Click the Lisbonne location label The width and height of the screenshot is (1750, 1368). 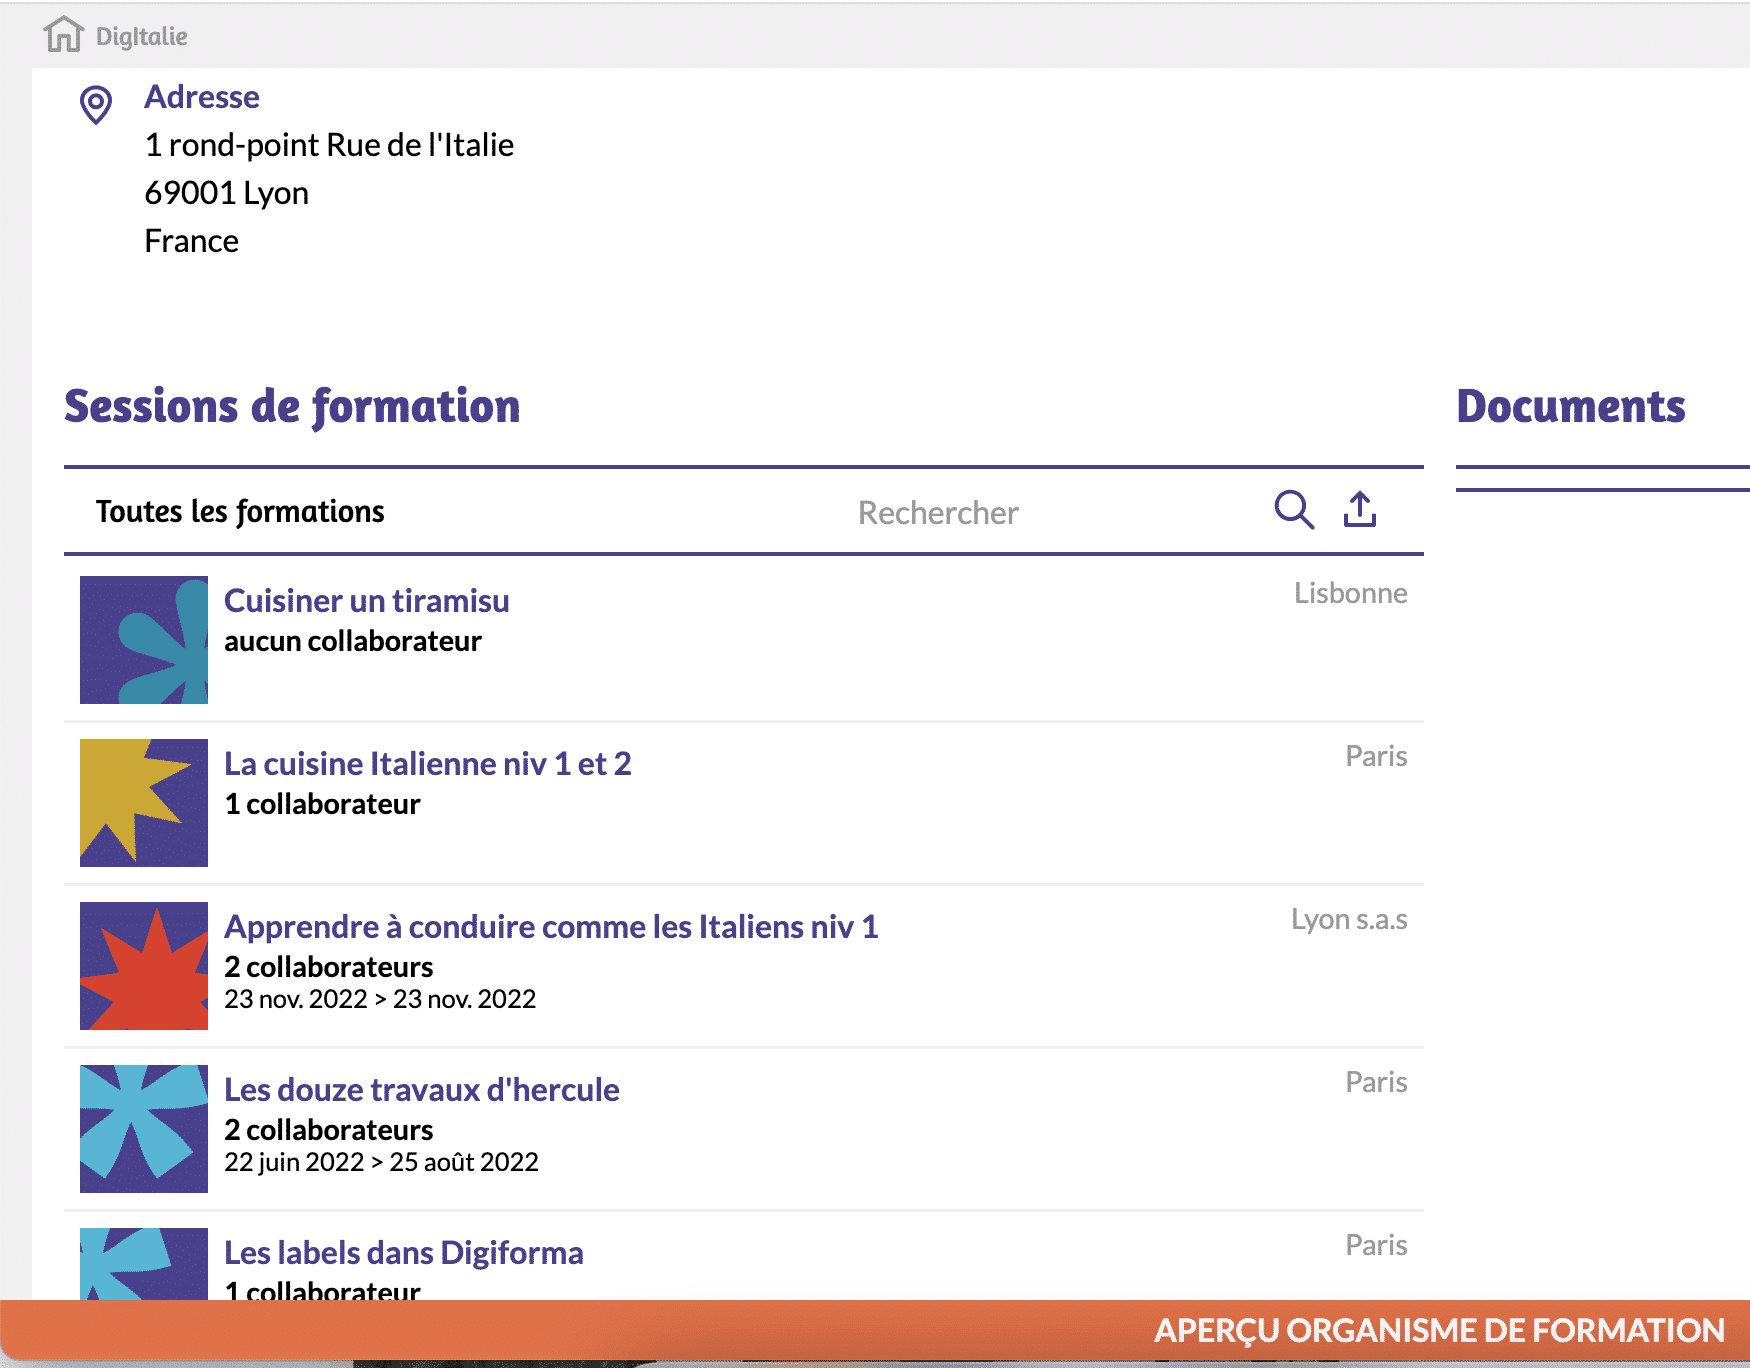point(1350,592)
